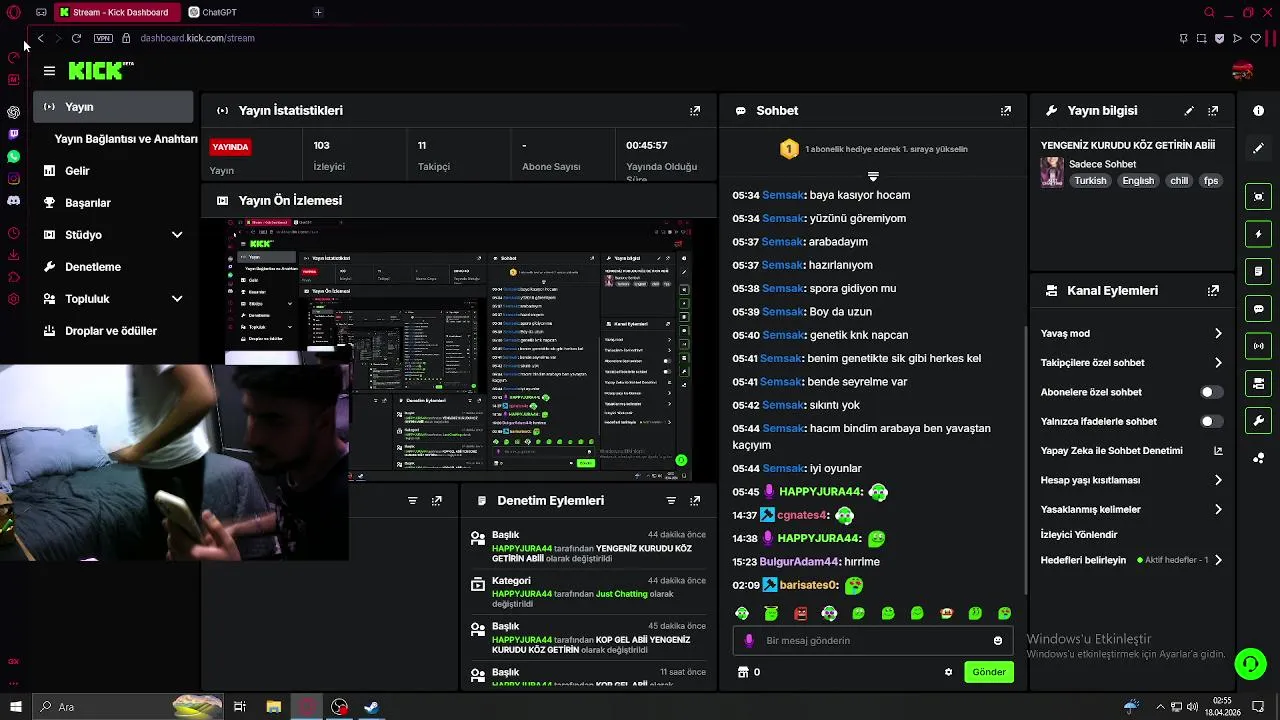Screen dimensions: 1280x720
Task: Open the hamburger menu next to Kick logo
Action: (x=49, y=71)
